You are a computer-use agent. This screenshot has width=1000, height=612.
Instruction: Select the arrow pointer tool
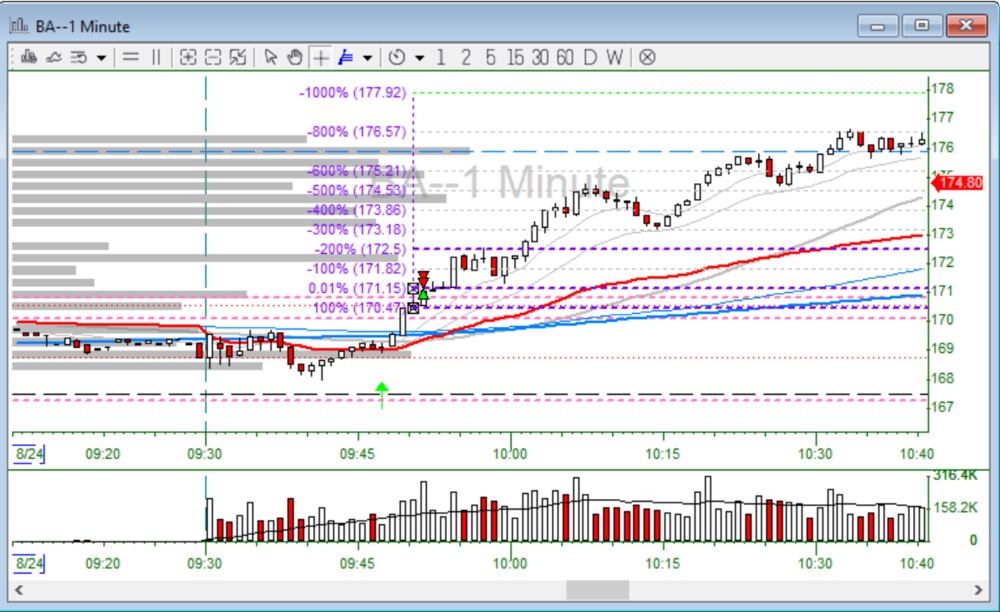click(x=270, y=57)
